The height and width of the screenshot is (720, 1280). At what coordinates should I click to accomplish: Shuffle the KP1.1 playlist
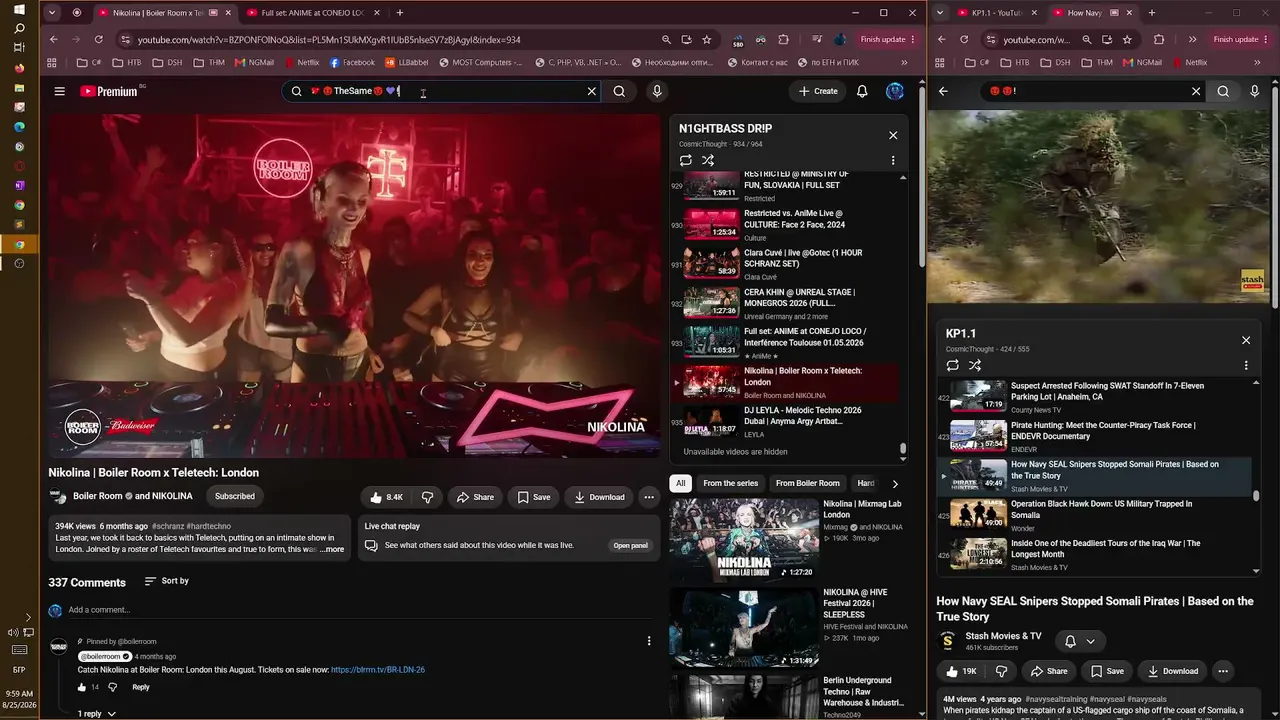(x=975, y=366)
